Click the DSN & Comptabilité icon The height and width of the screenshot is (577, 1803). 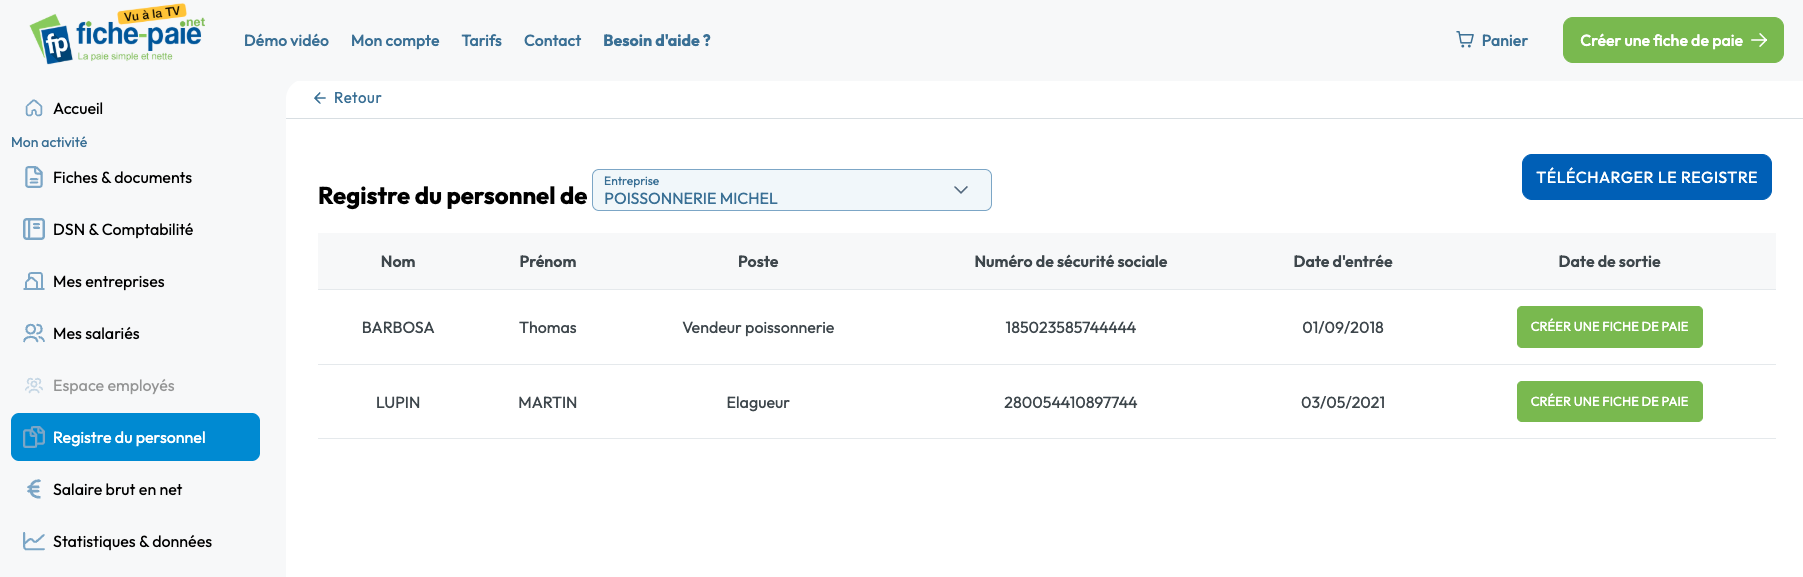coord(34,229)
